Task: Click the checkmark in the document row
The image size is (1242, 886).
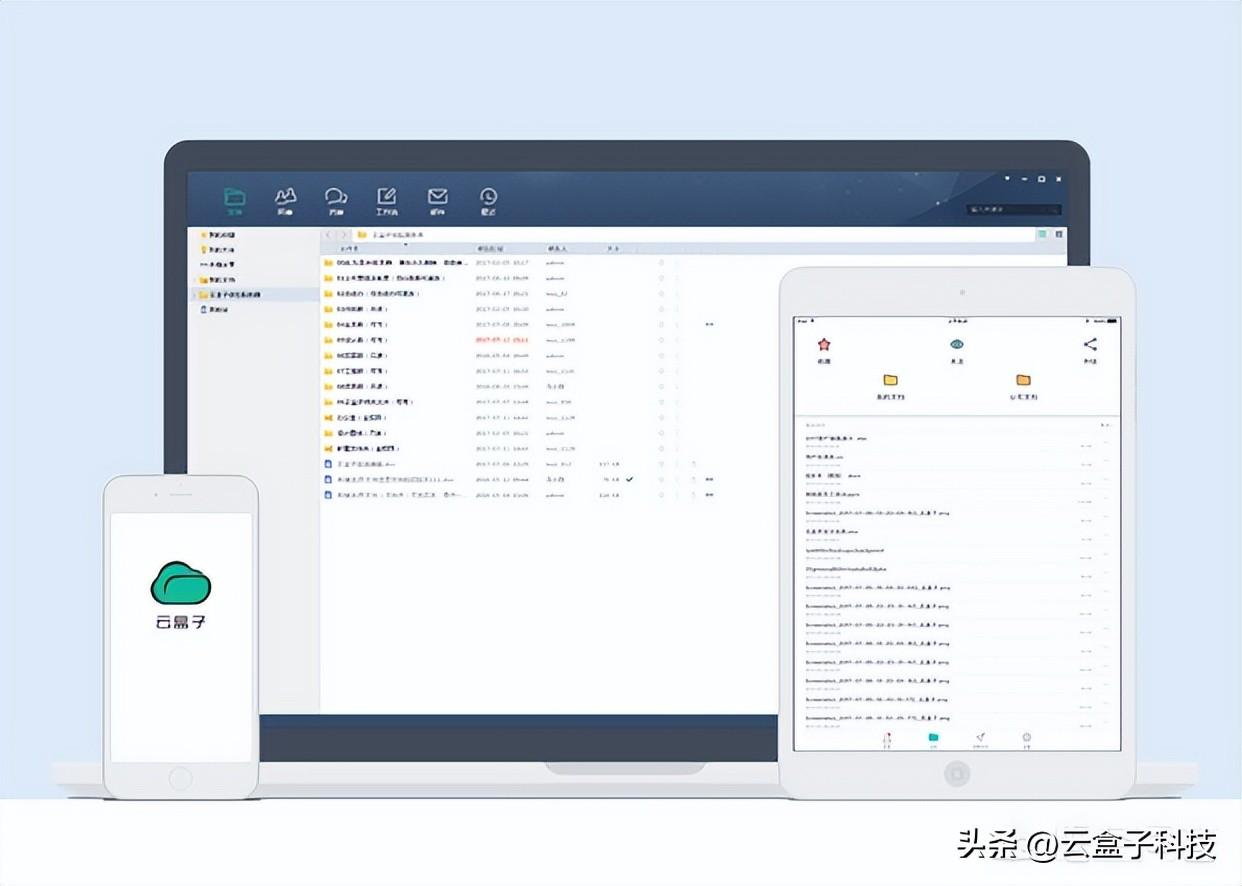Action: (x=630, y=479)
